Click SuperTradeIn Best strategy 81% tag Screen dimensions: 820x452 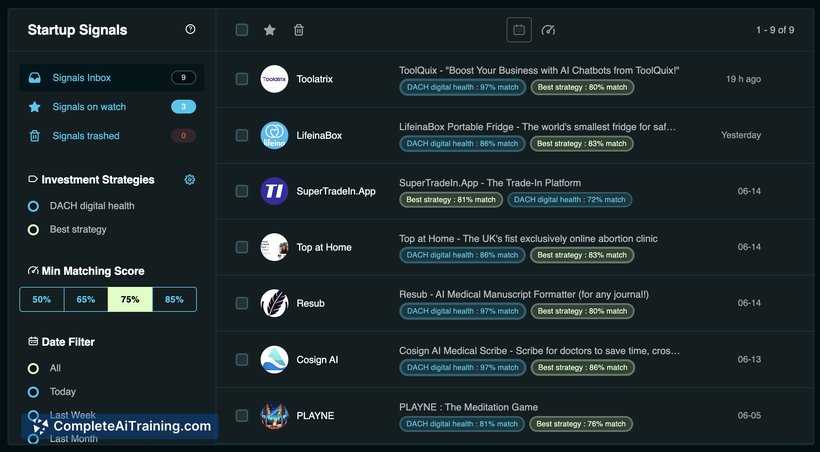point(451,199)
